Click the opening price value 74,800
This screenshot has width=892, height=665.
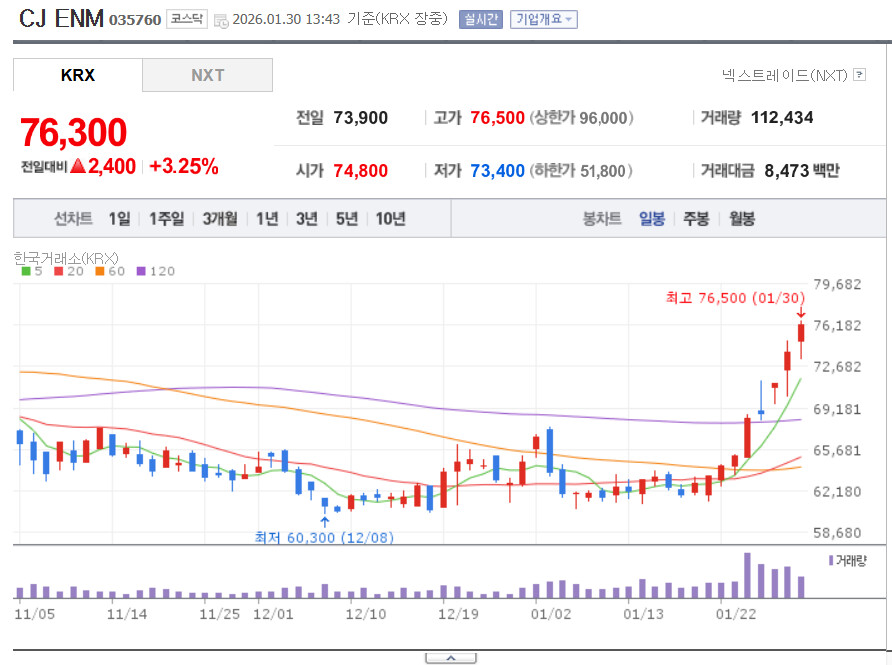click(361, 171)
